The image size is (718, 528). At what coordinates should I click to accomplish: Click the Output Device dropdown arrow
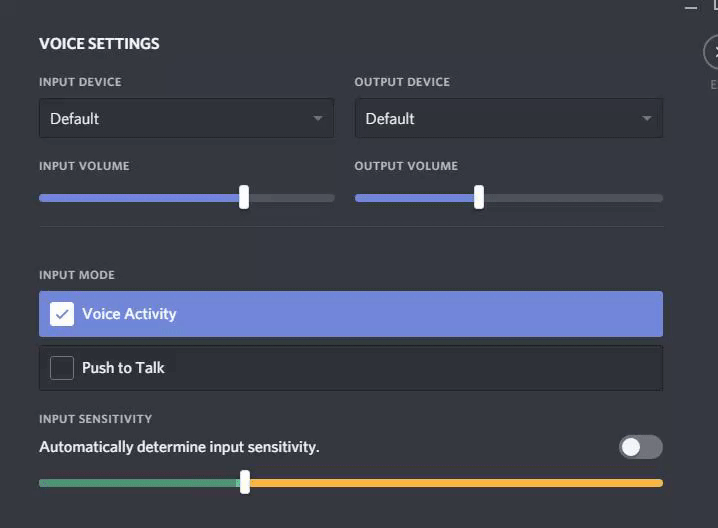647,118
